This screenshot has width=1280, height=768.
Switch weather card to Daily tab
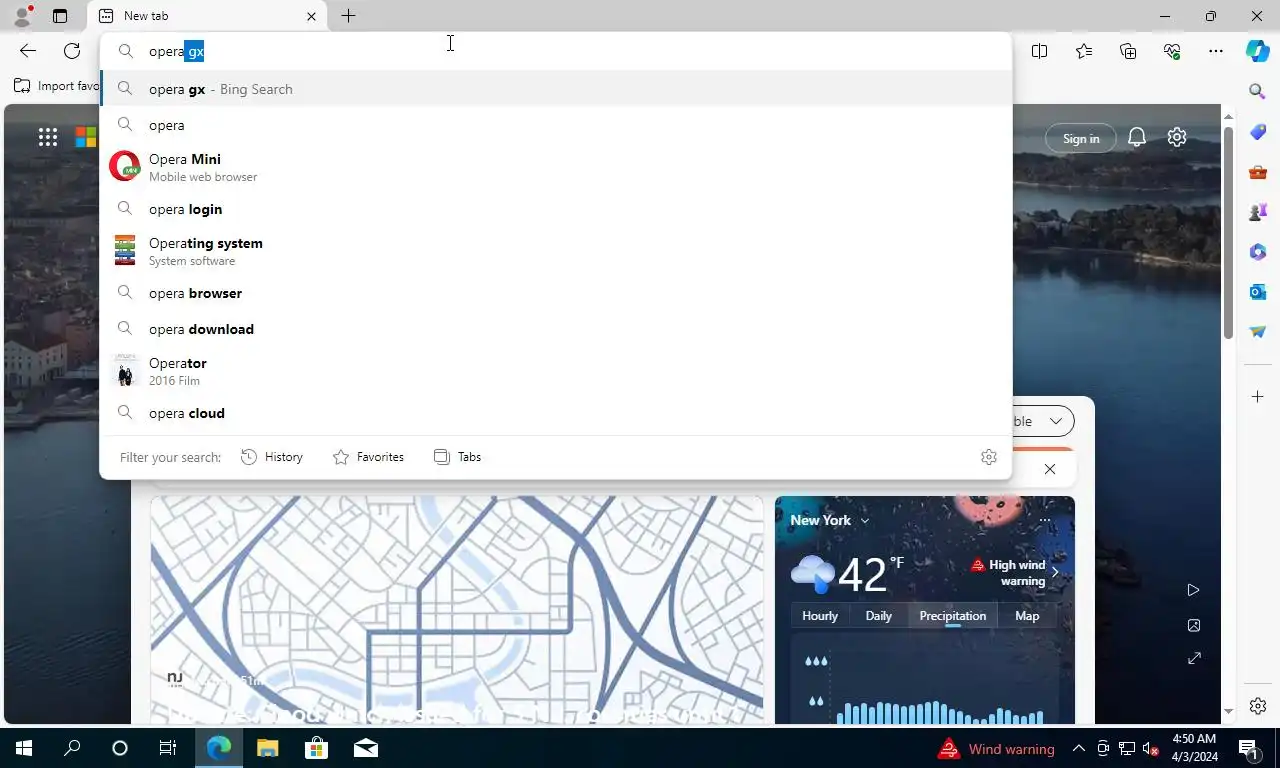click(879, 616)
